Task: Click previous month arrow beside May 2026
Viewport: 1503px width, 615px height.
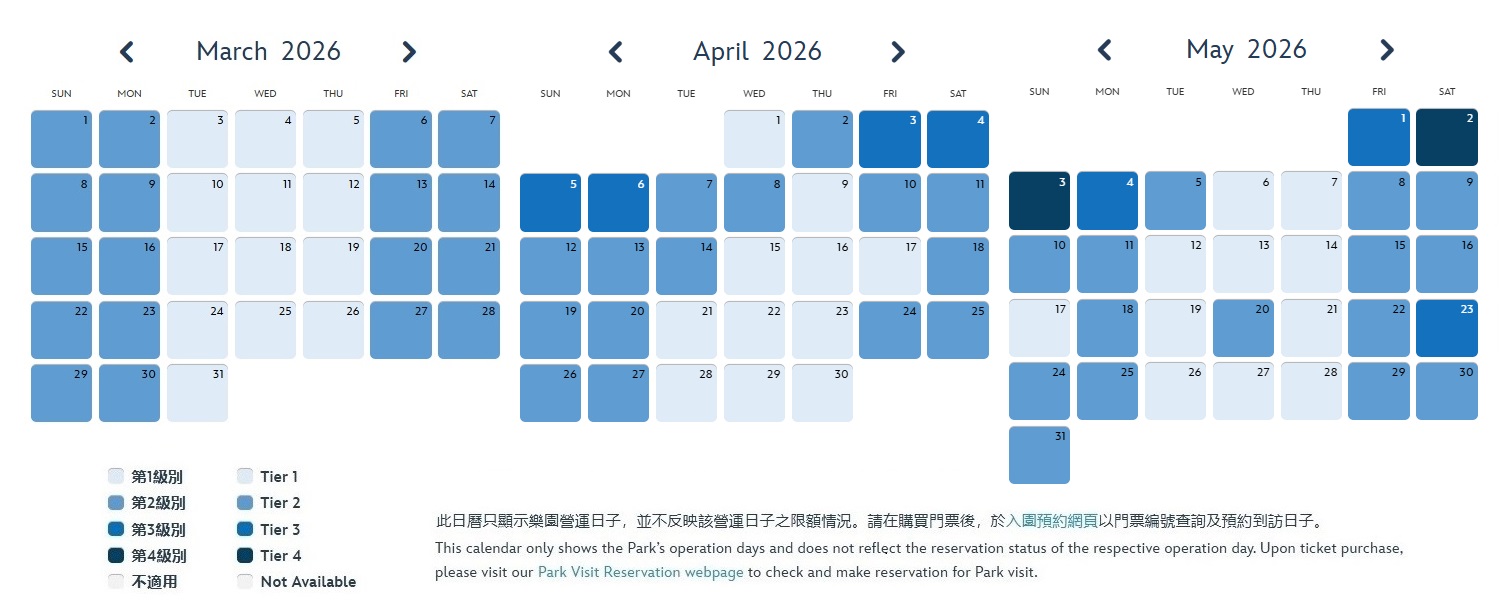Action: point(1105,50)
